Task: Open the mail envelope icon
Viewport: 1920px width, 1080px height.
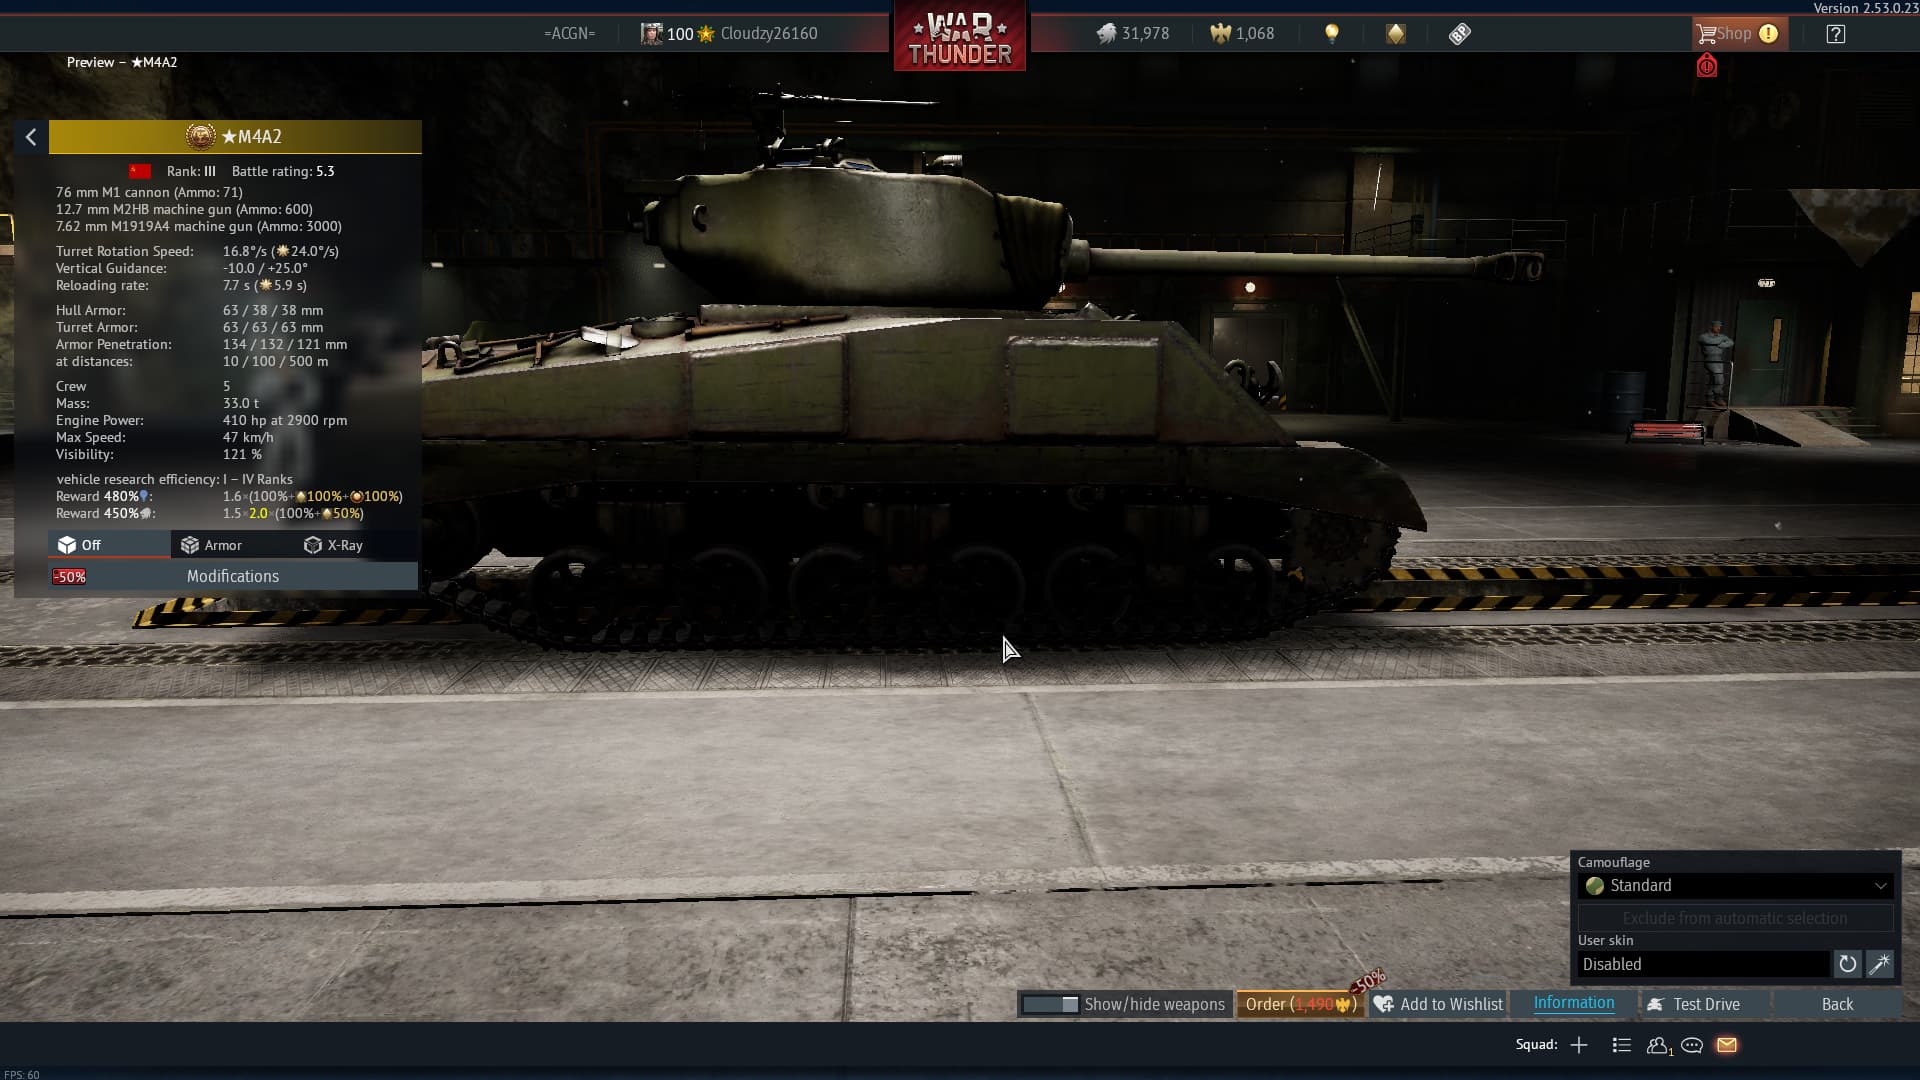Action: pos(1727,1045)
